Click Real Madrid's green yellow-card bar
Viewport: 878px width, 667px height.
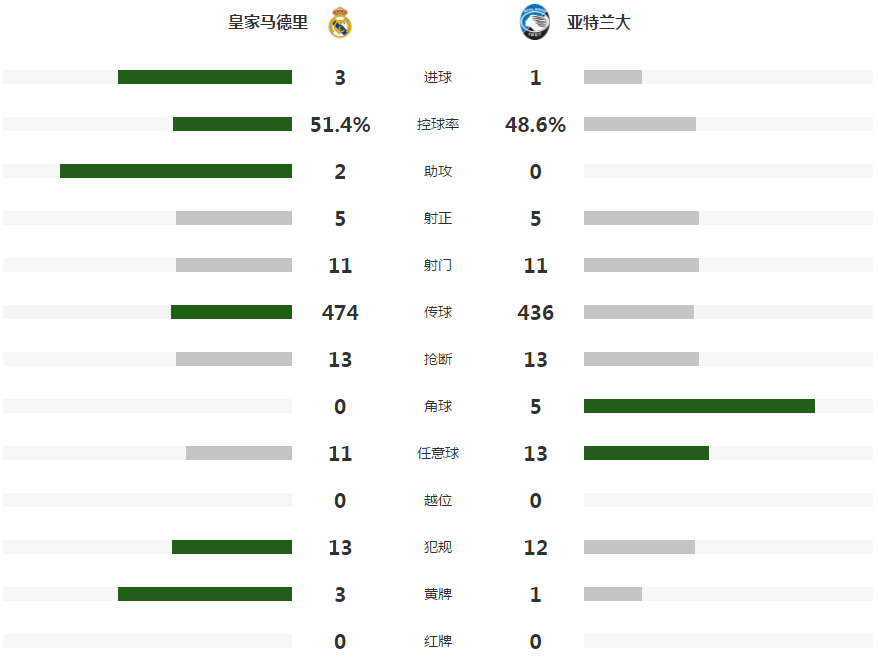point(205,594)
